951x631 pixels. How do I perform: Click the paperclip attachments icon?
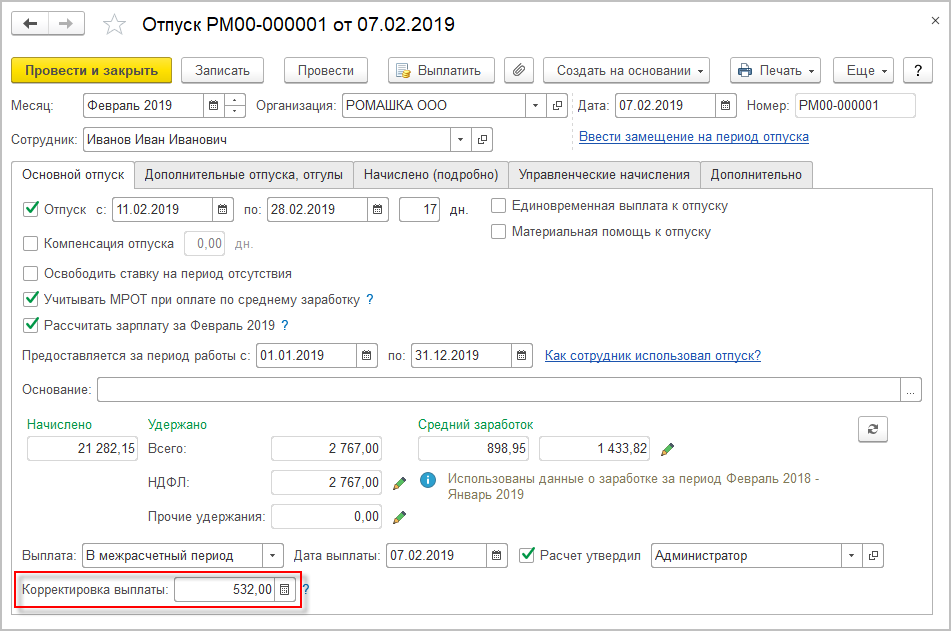point(519,70)
